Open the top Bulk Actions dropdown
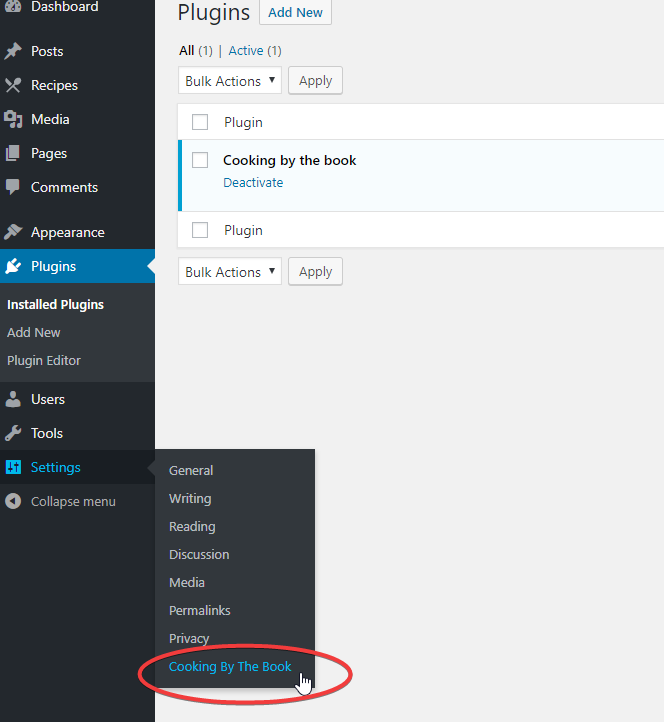Screen dimensions: 664x722 coord(230,81)
